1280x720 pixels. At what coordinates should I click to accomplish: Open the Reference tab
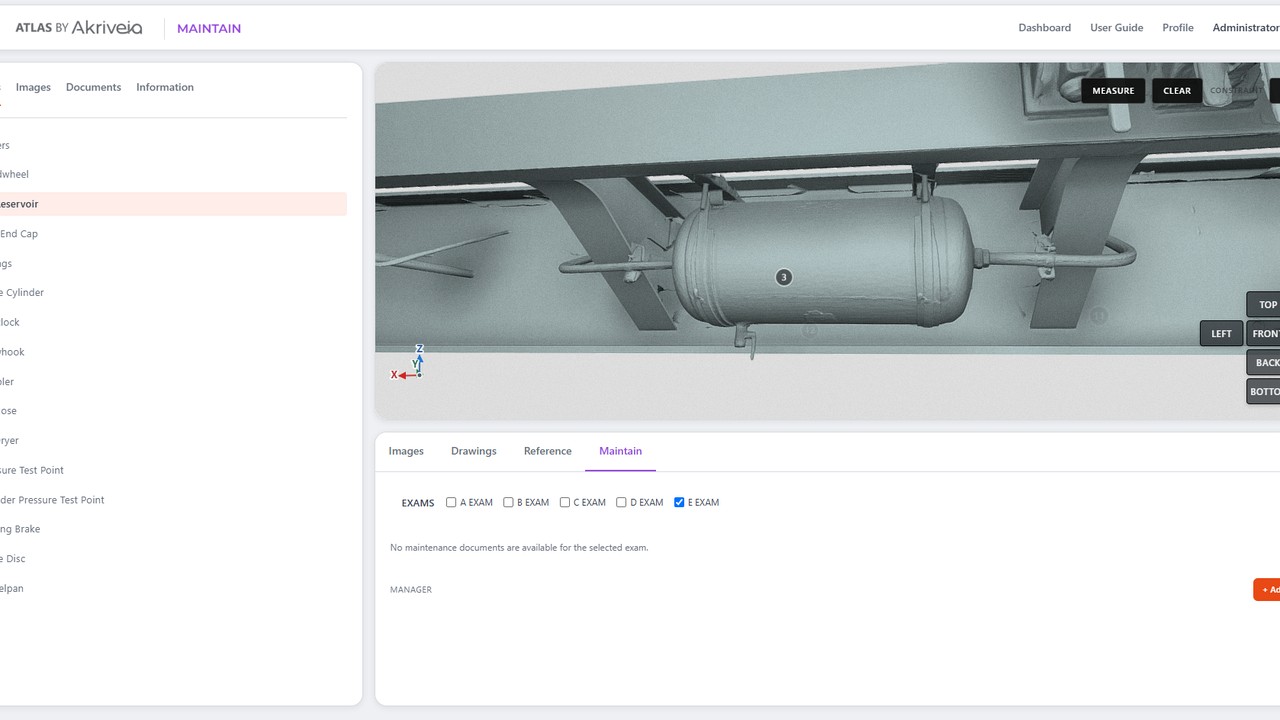(548, 451)
